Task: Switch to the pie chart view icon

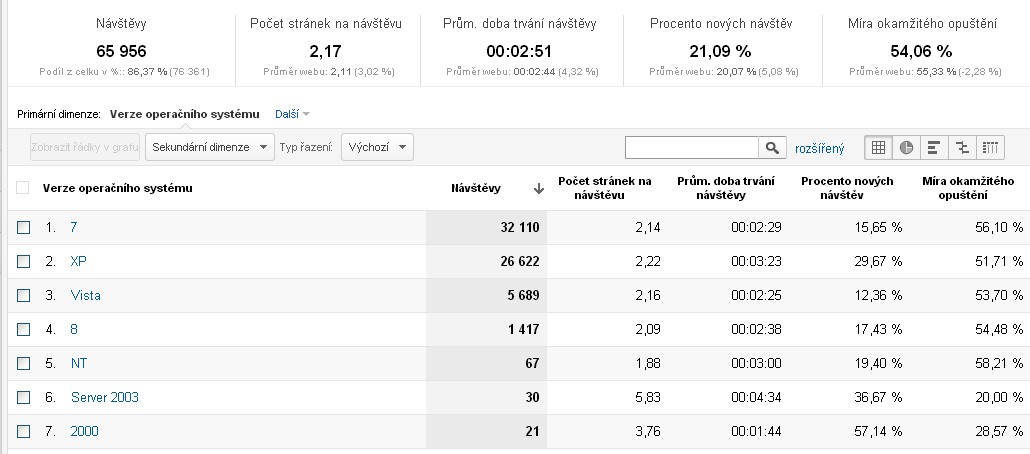Action: pos(906,147)
